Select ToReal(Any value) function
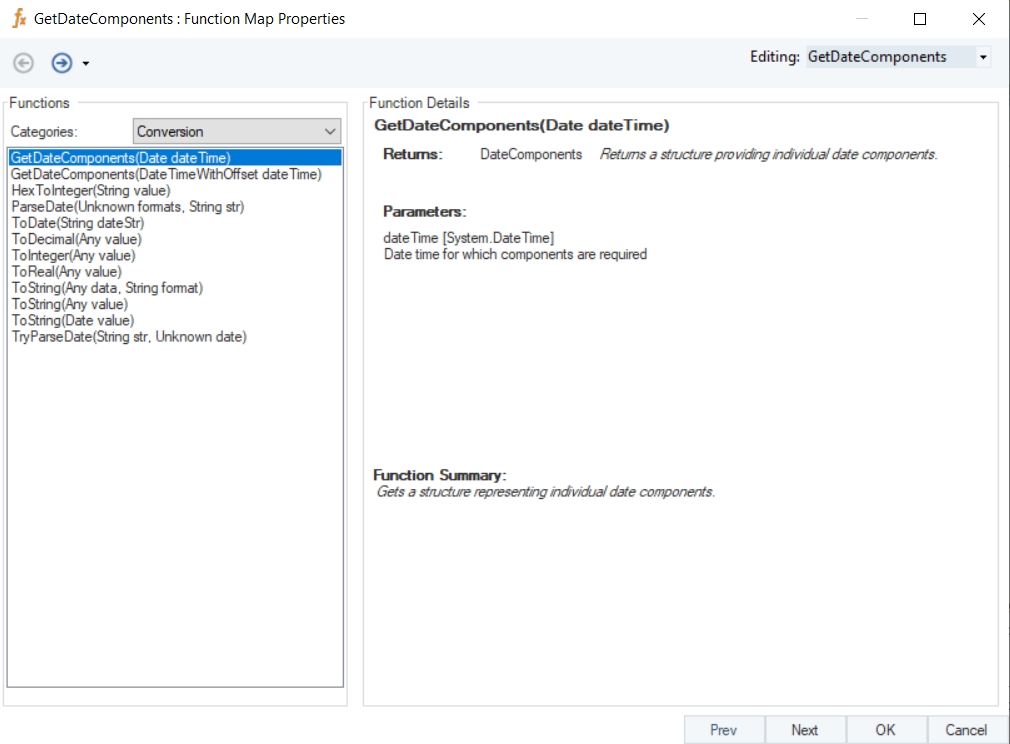 [x=66, y=271]
